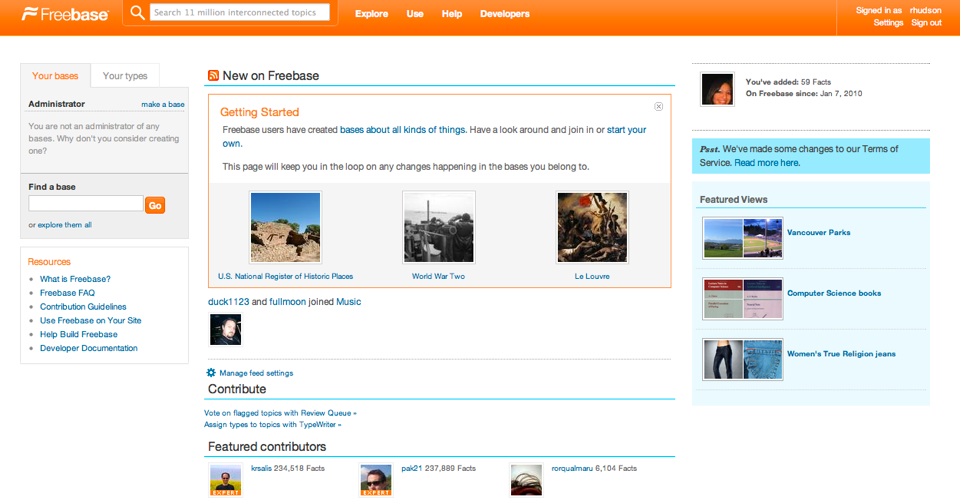
Task: Open Help Build Freebase link
Action: [x=79, y=334]
